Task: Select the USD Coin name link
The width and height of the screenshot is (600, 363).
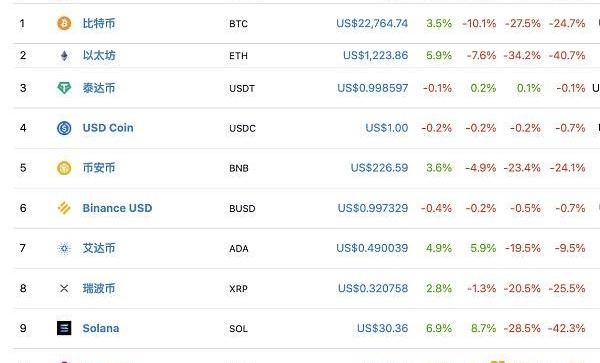Action: (108, 128)
